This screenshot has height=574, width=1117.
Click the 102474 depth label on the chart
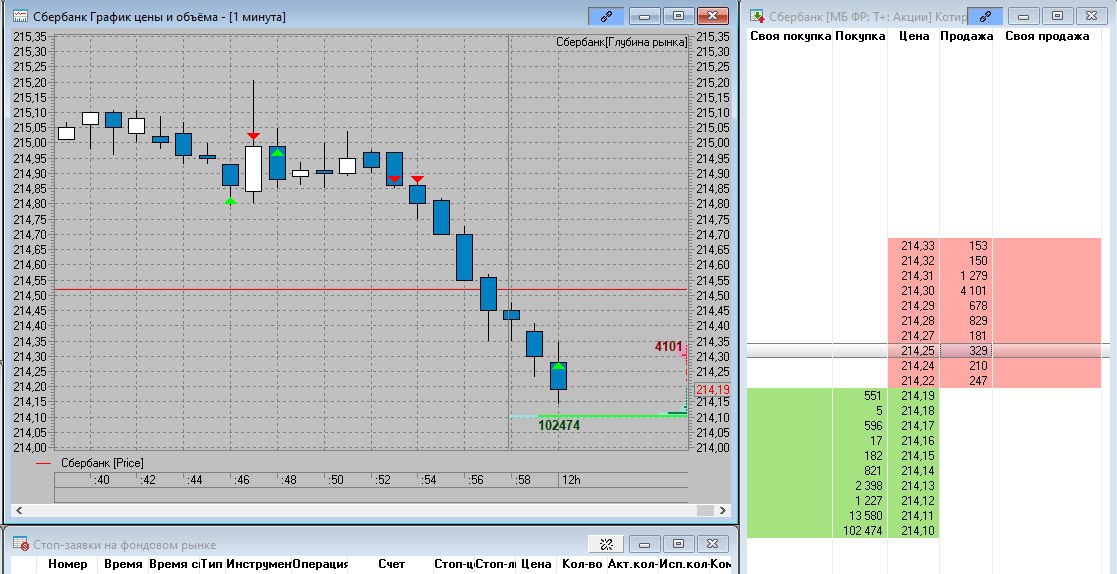coord(558,425)
